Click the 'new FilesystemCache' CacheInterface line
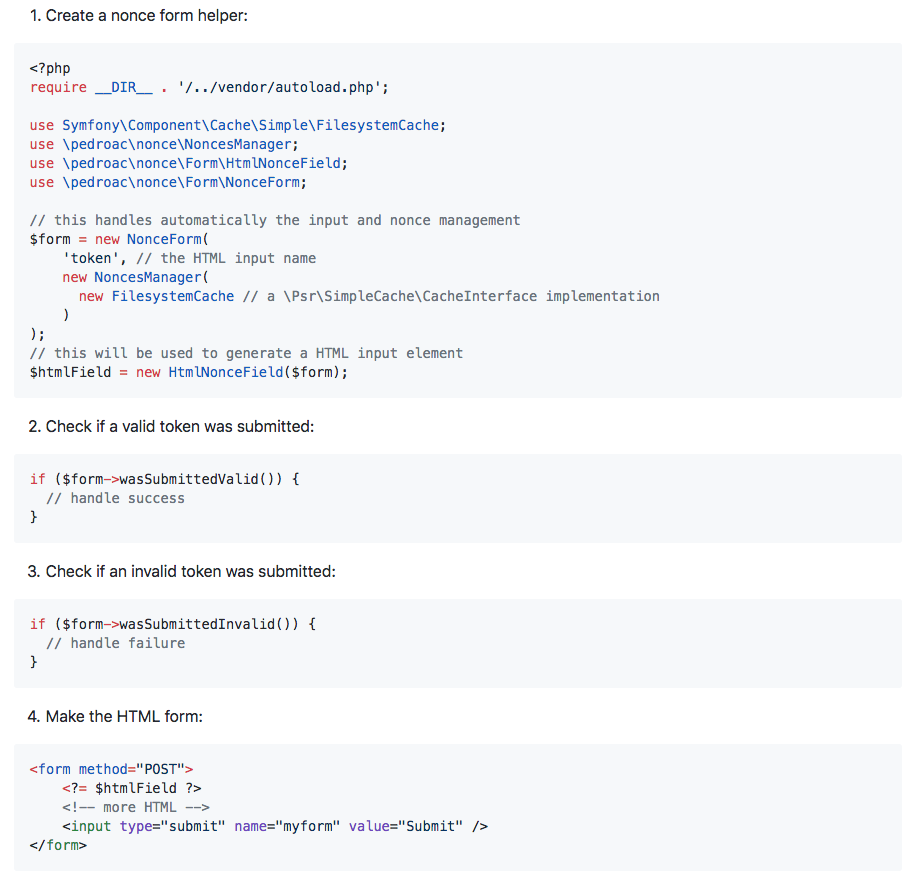Viewport: 924px width, 885px height. [x=369, y=296]
